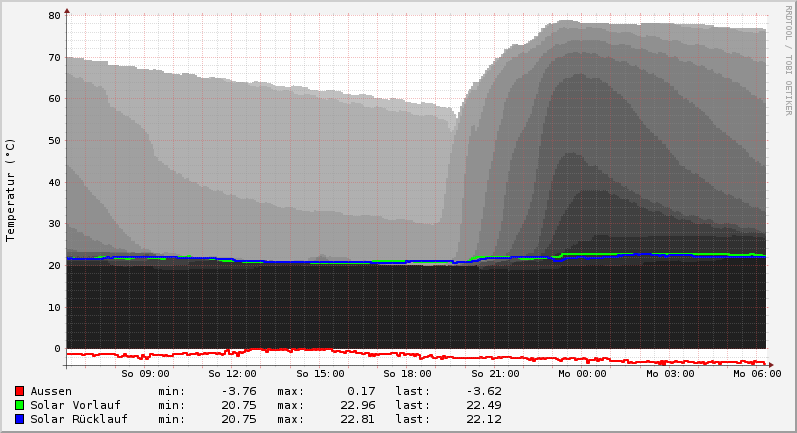Click the Mo 00:00 time axis label

[x=582, y=373]
